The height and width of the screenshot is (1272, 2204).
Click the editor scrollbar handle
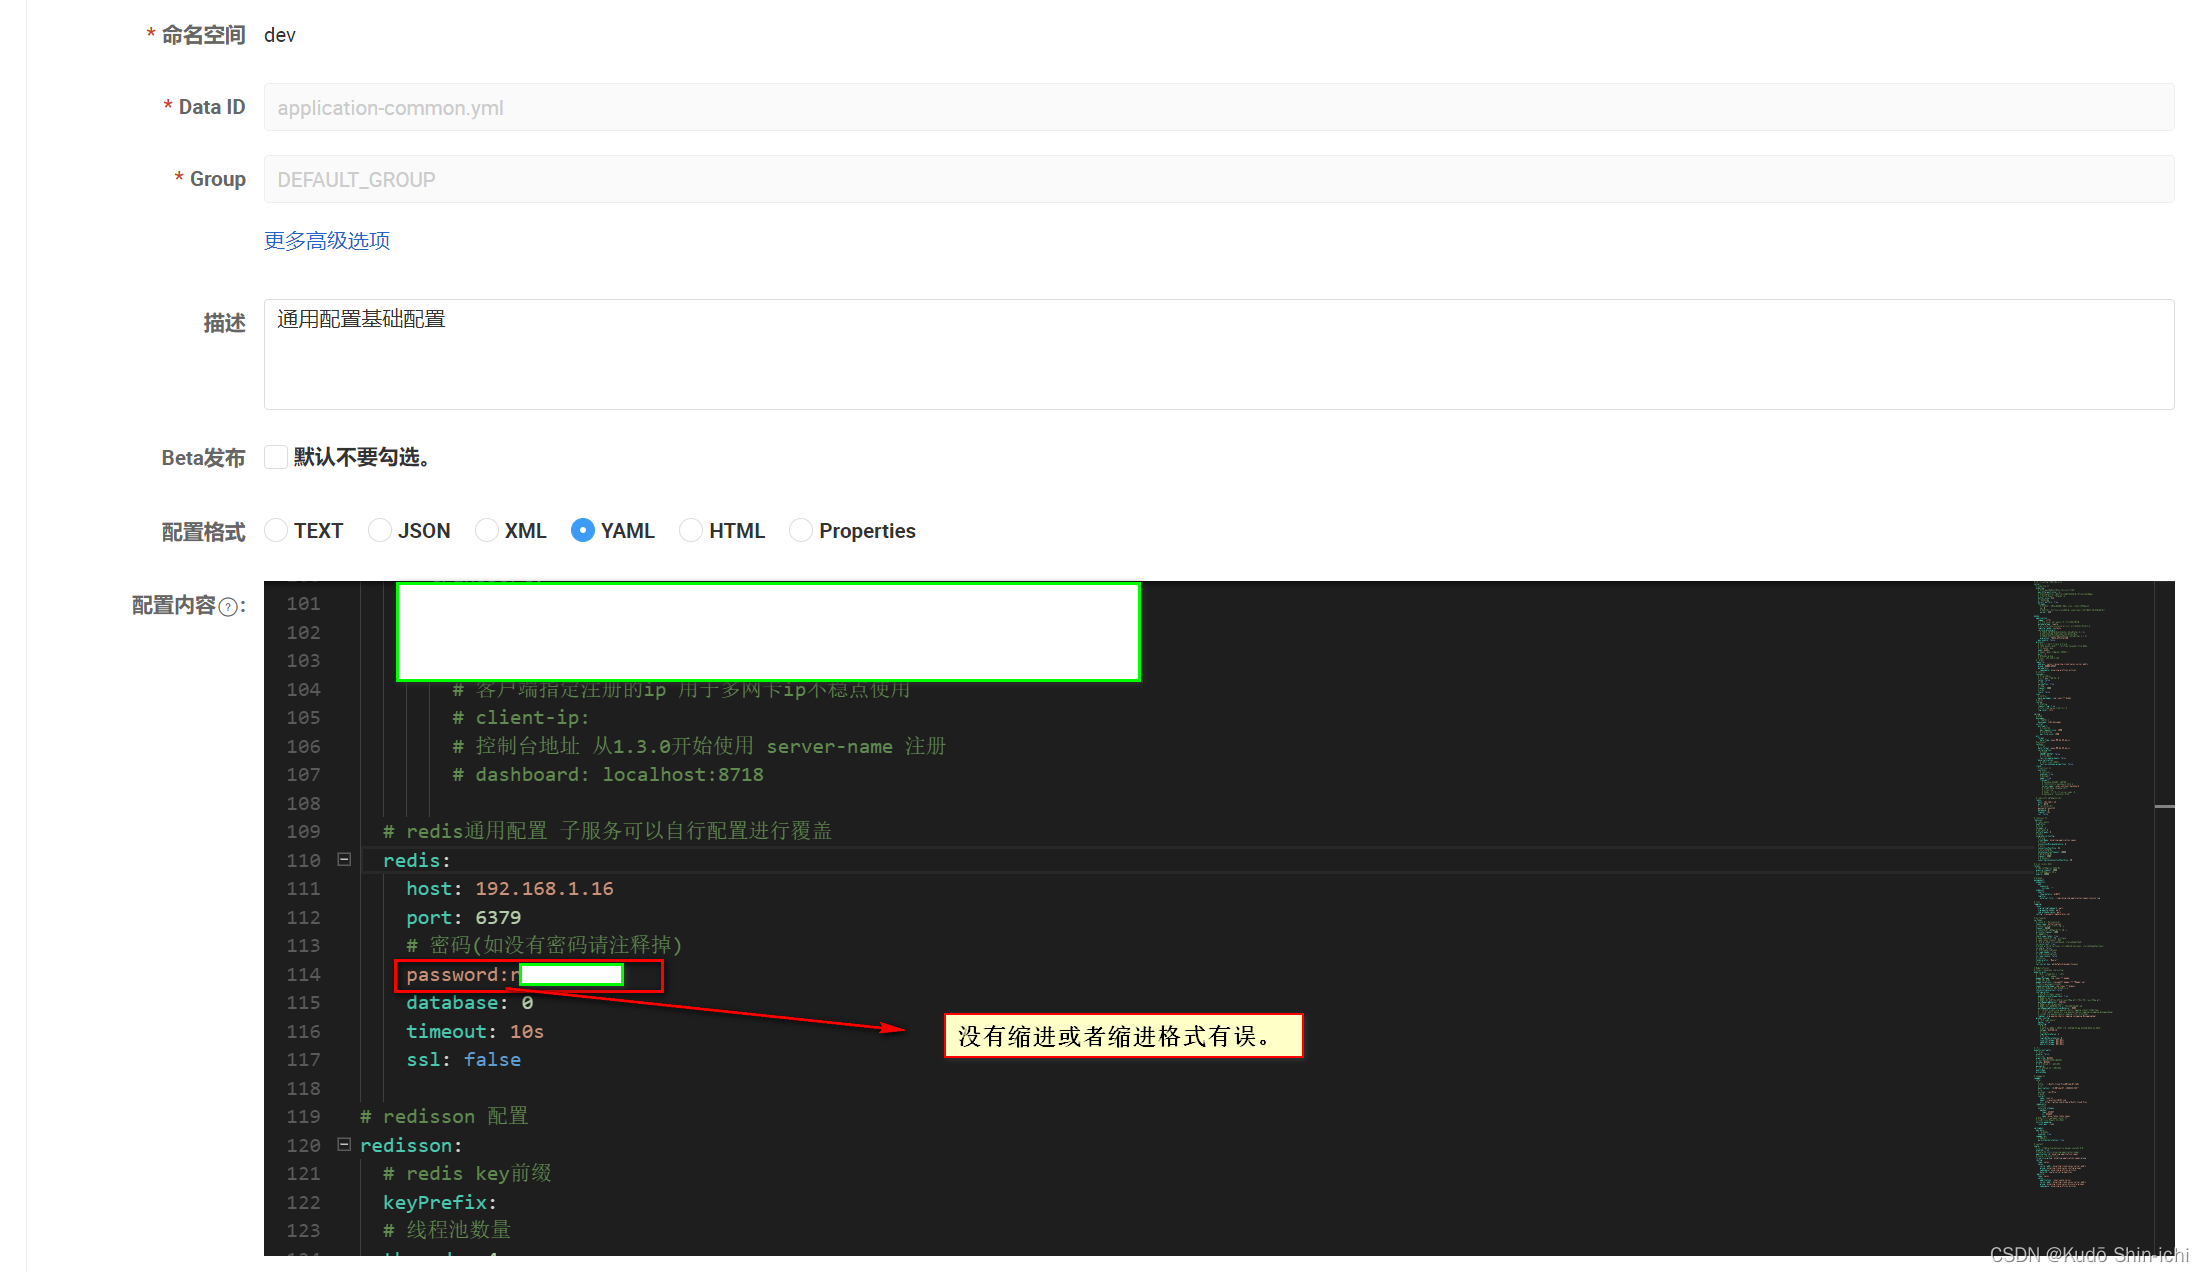coord(2166,805)
